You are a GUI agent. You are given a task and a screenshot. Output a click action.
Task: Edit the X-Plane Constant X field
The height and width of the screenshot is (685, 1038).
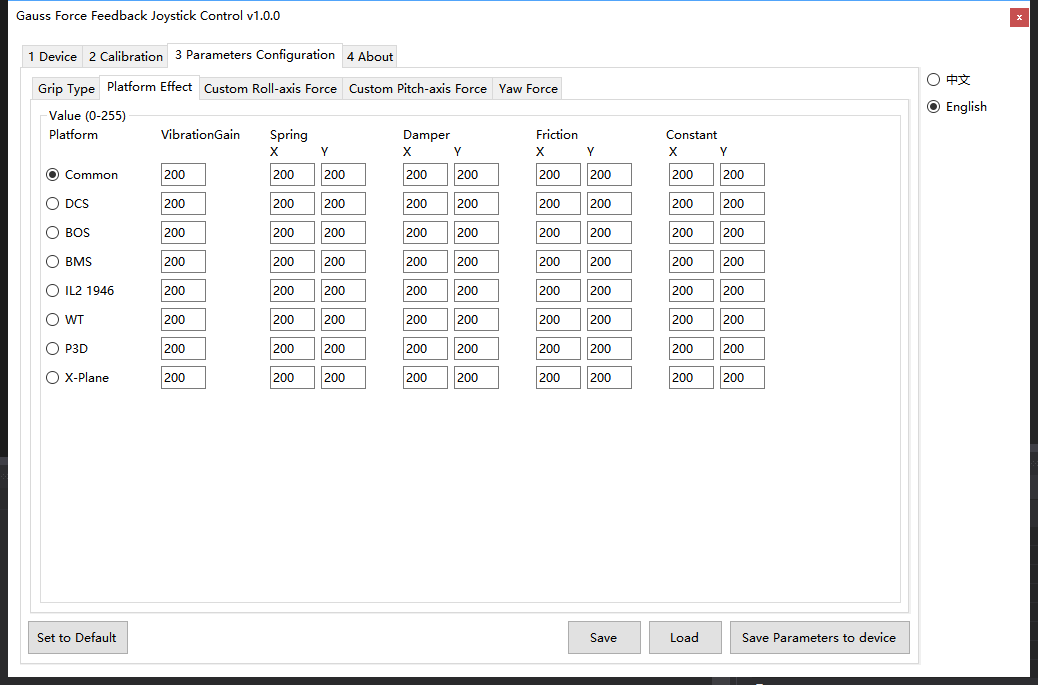pyautogui.click(x=691, y=378)
